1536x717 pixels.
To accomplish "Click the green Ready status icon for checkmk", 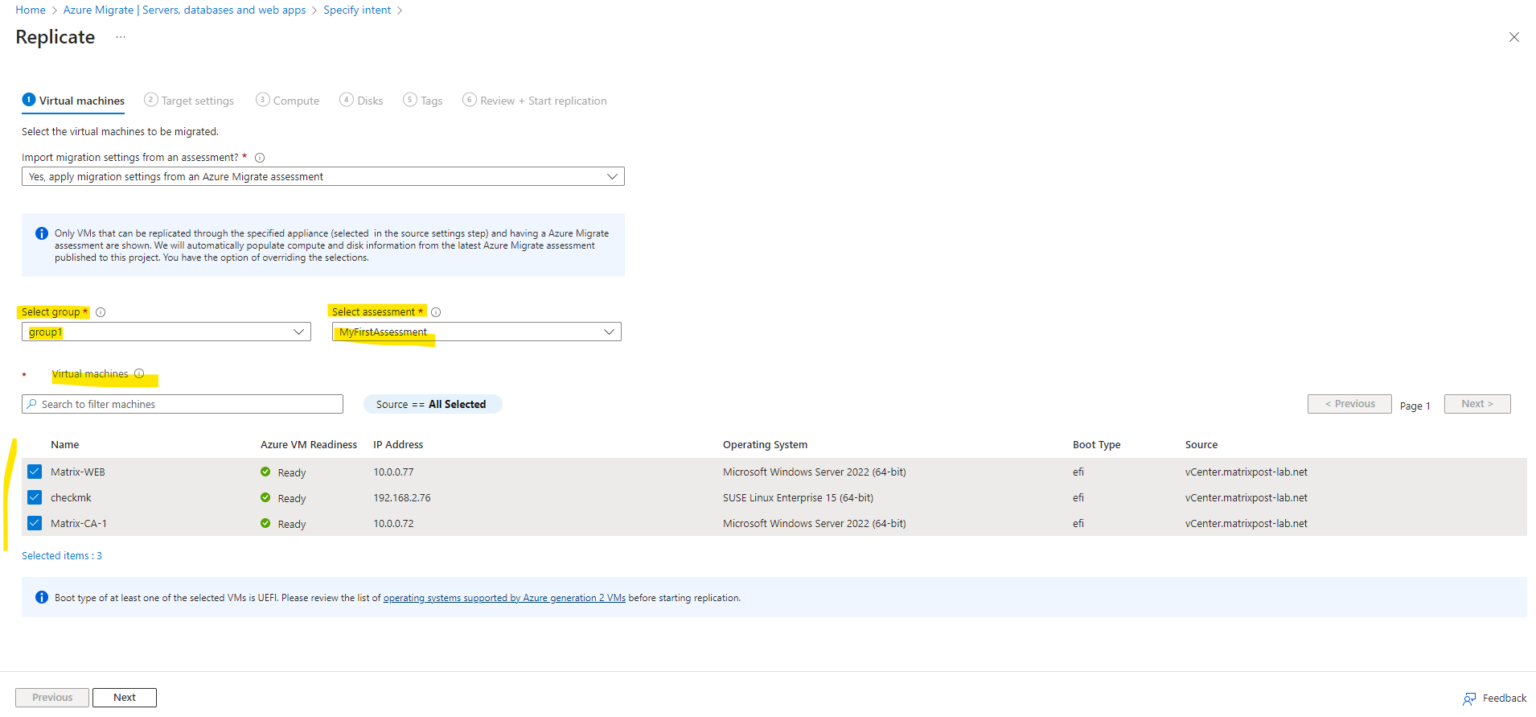I will [x=267, y=498].
